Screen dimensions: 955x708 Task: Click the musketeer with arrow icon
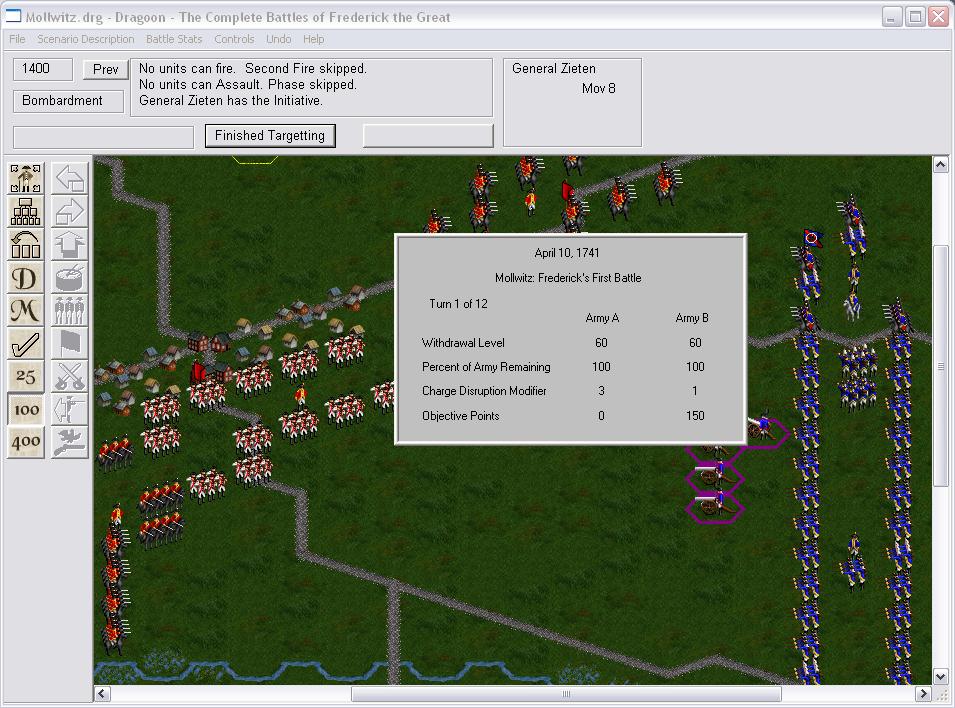[x=69, y=409]
